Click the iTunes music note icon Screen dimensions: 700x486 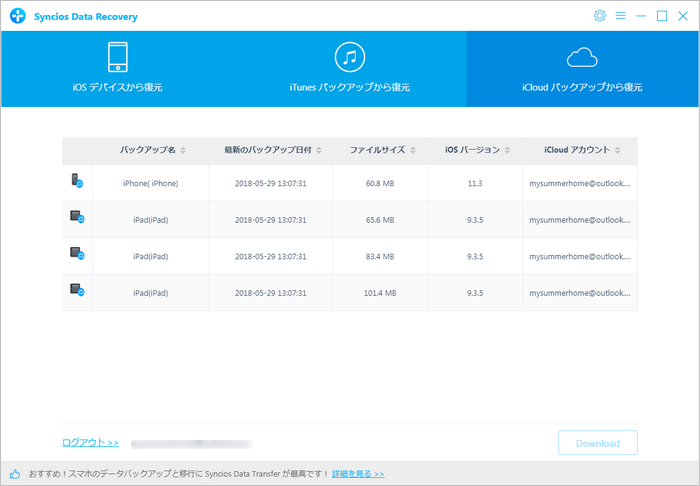[x=350, y=57]
